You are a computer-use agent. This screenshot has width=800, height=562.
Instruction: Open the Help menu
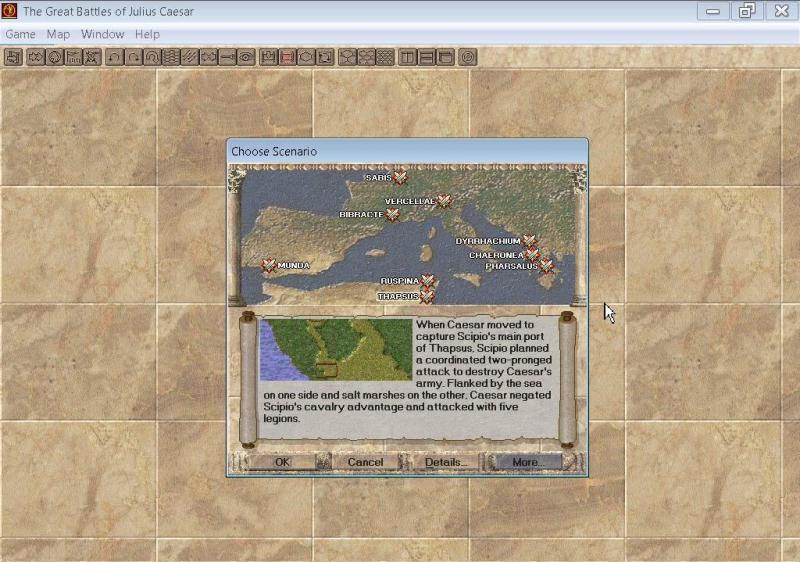point(147,34)
